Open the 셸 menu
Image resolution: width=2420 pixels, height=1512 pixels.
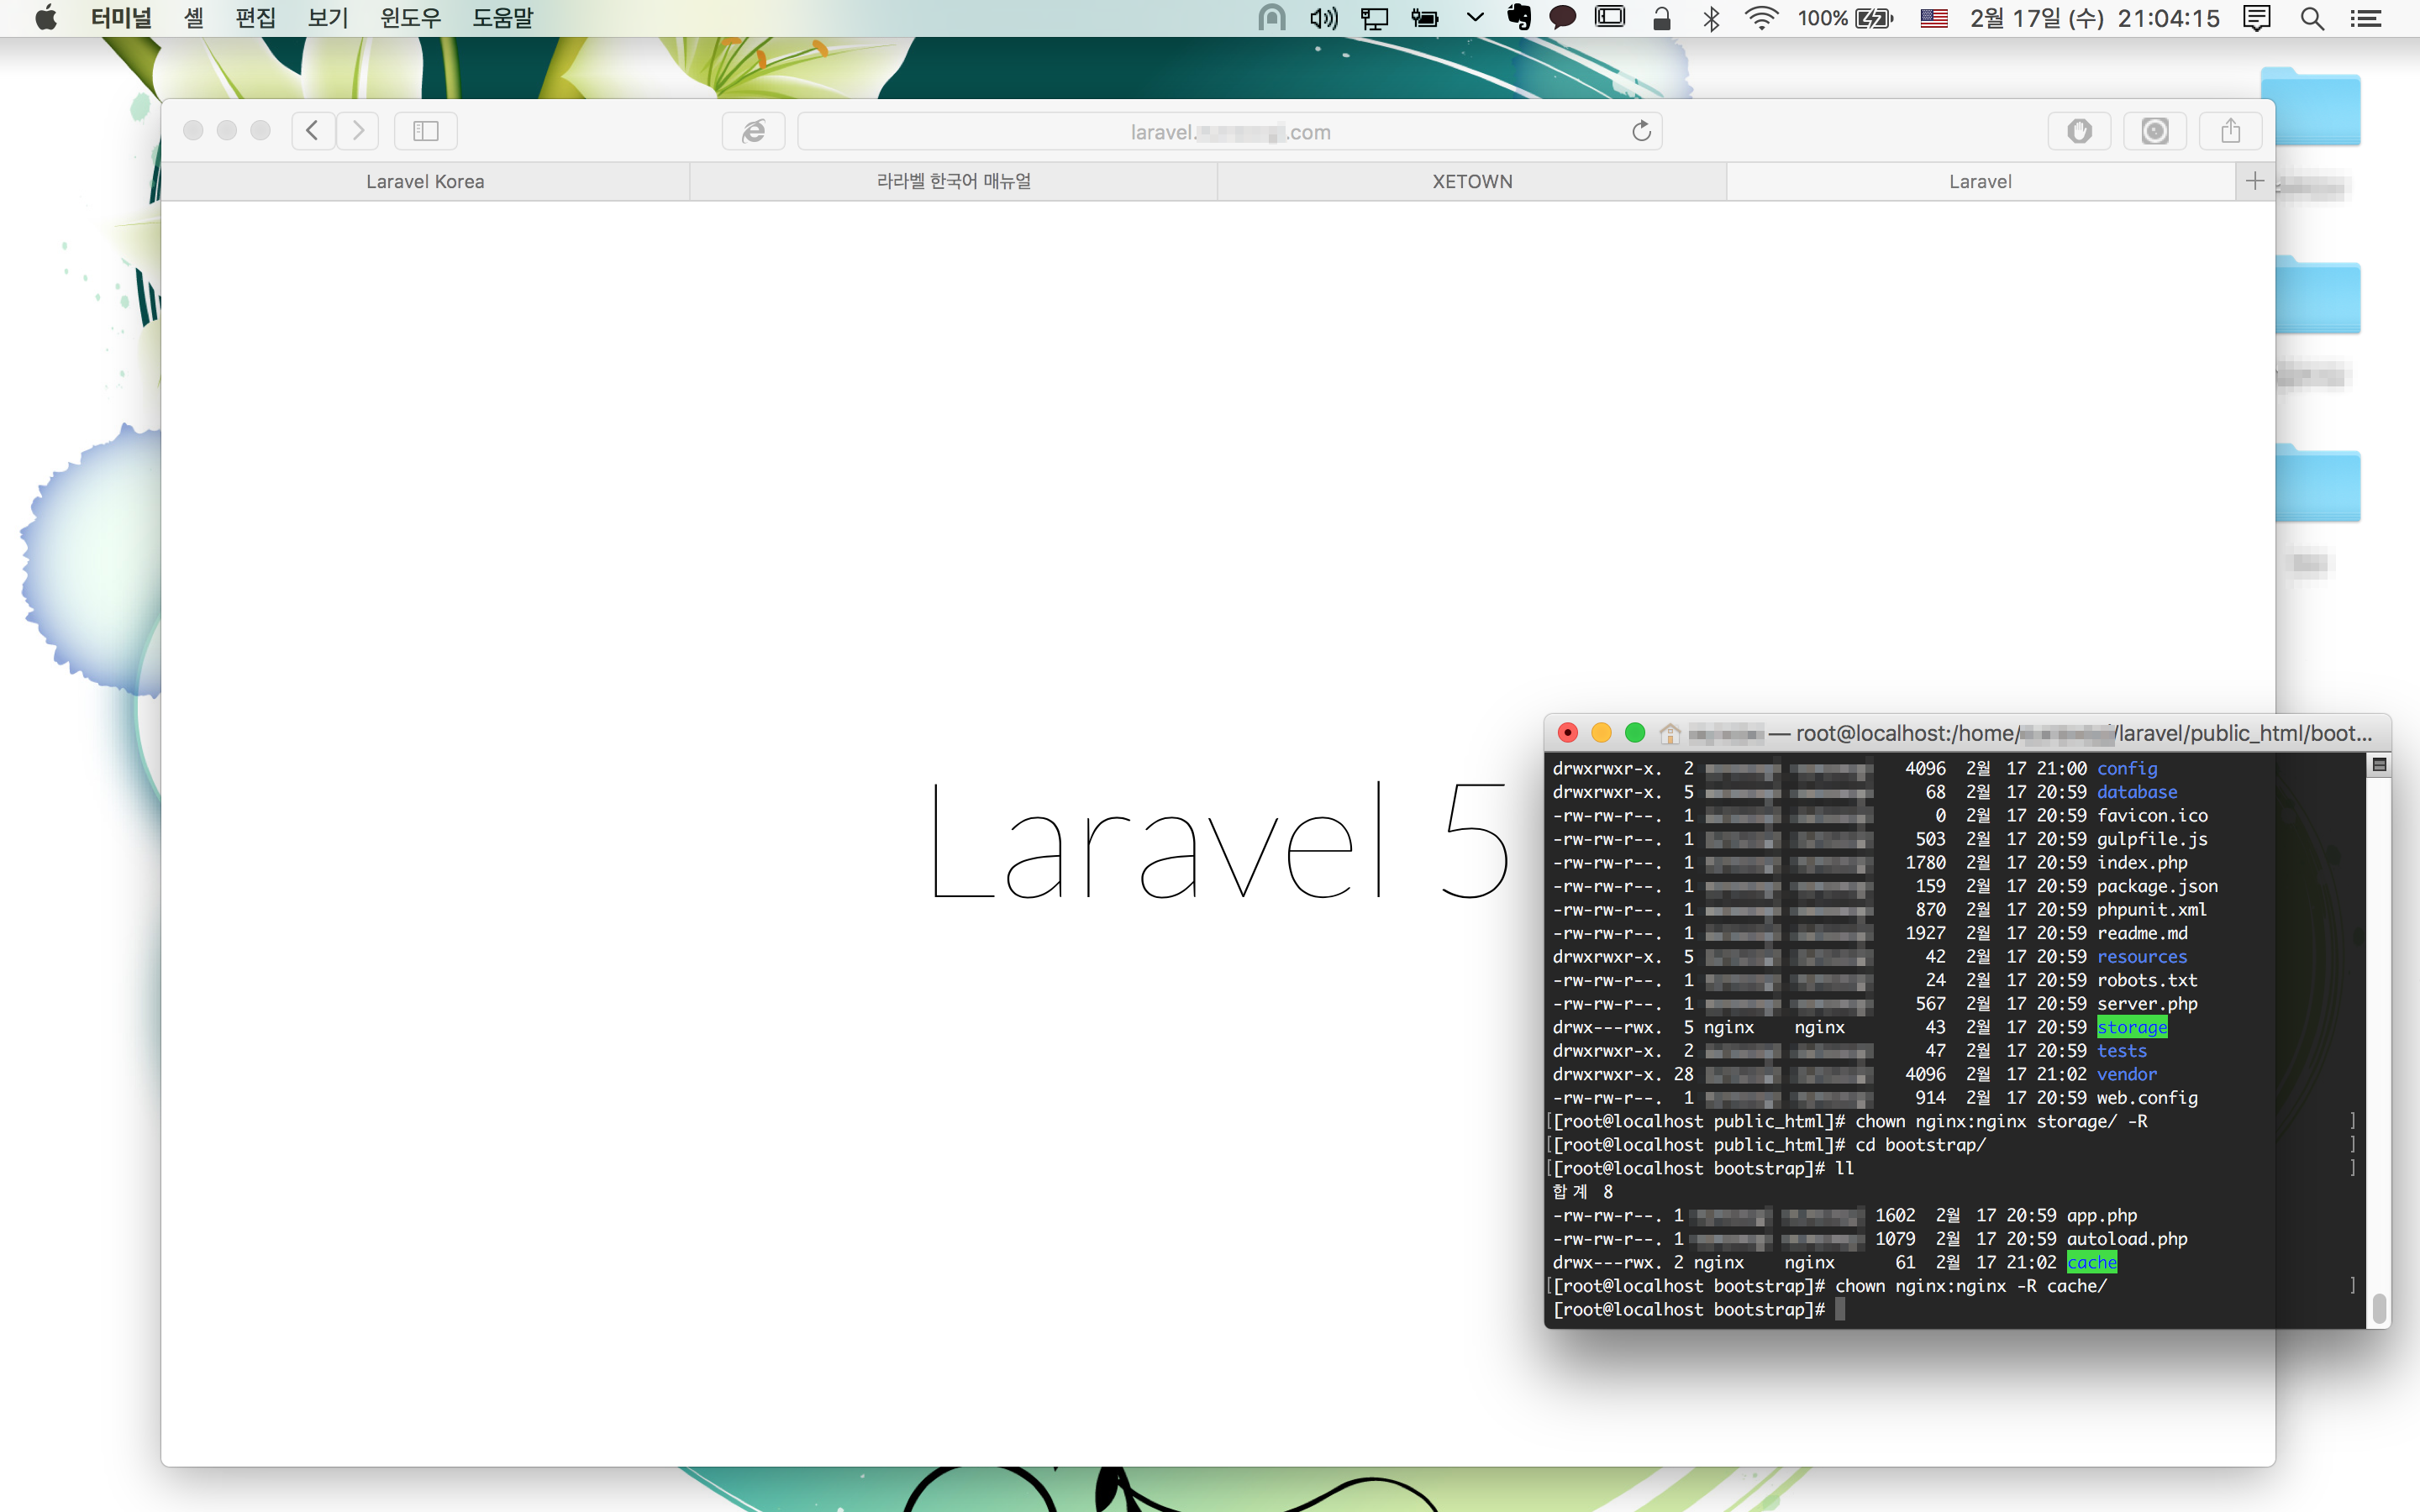pos(194,18)
